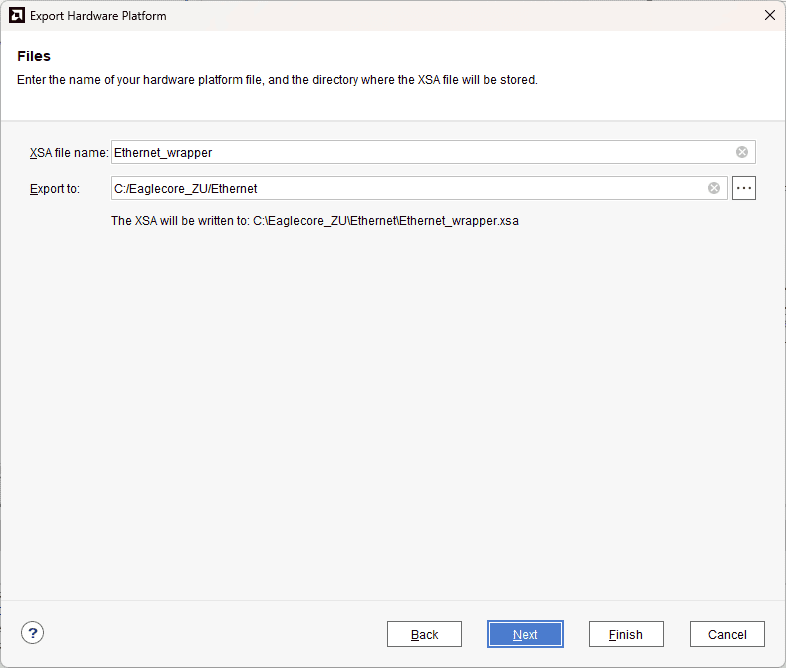Place cursor after 'C:/Eaglecore_ZU/Ethernet' text
This screenshot has width=786, height=668.
pyautogui.click(x=259, y=189)
